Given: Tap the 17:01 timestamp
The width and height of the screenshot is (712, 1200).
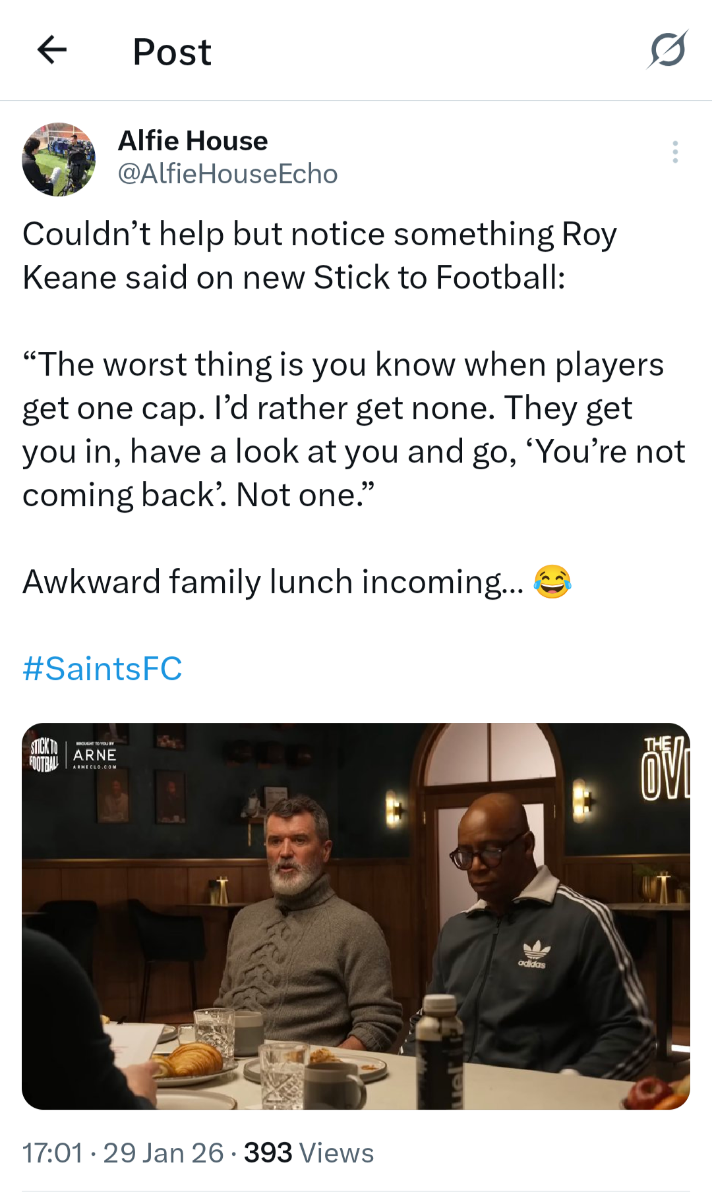Looking at the screenshot, I should pyautogui.click(x=51, y=1153).
